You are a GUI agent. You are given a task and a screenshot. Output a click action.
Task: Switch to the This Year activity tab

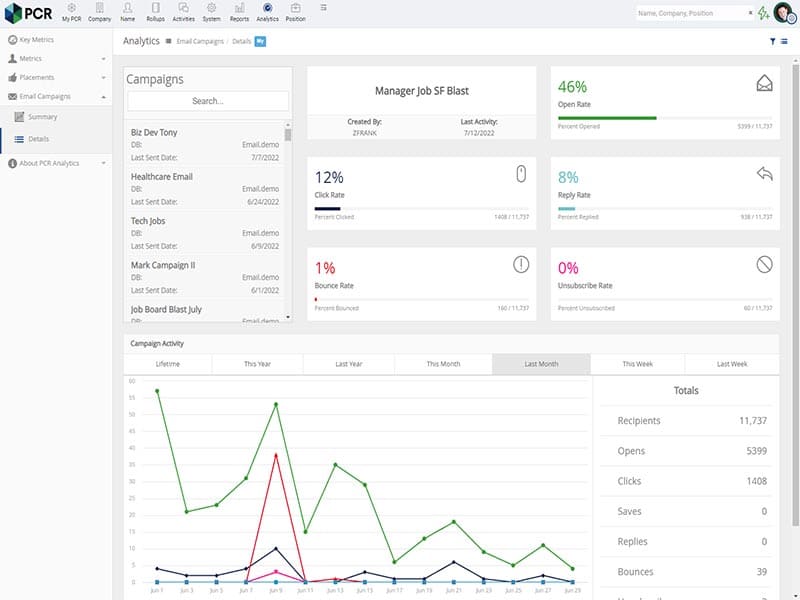pos(257,364)
